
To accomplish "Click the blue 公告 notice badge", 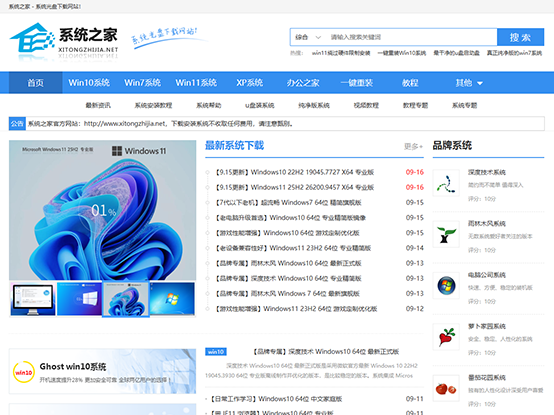I will (17, 124).
